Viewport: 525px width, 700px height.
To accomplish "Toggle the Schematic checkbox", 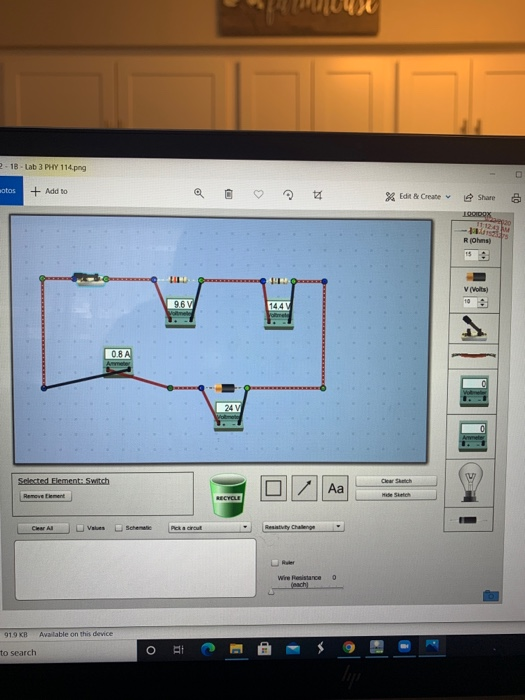I will pos(119,528).
